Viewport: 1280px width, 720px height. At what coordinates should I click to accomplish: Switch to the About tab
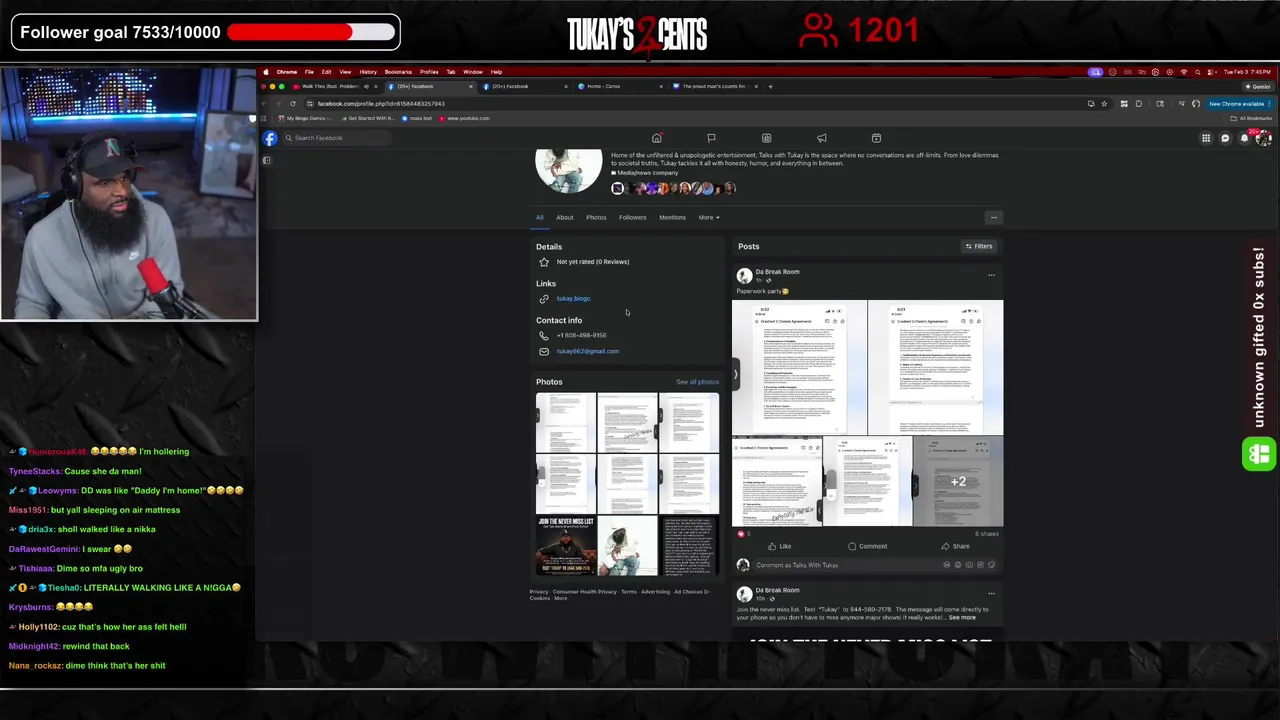565,217
